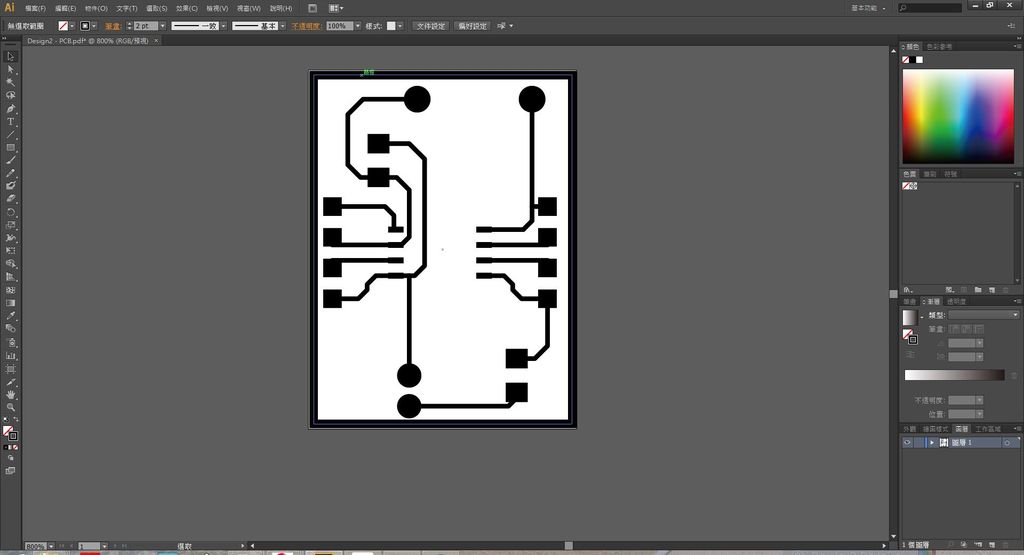1024x555 pixels.
Task: Select the Eyedropper tool
Action: 10,316
